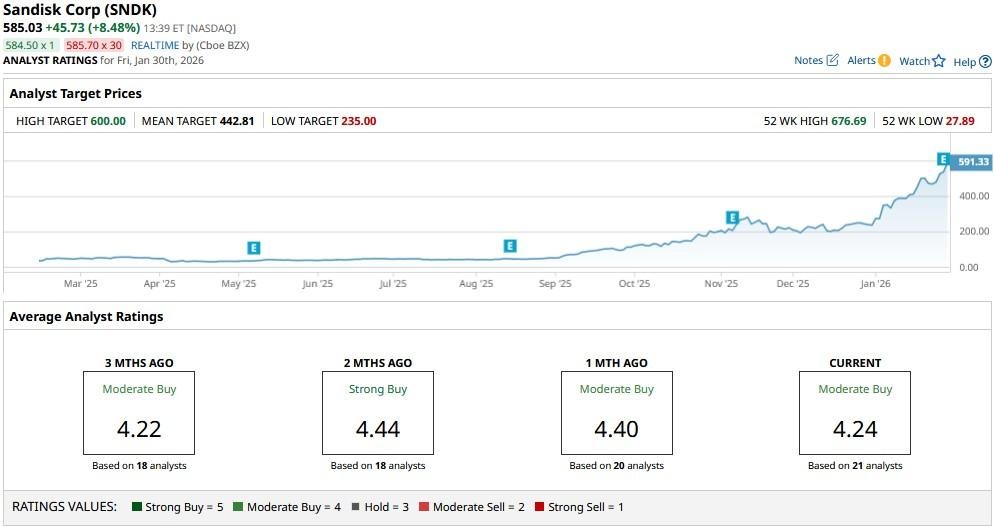Click the earnings marker near Nov '25
The height and width of the screenshot is (527, 994).
(x=732, y=218)
